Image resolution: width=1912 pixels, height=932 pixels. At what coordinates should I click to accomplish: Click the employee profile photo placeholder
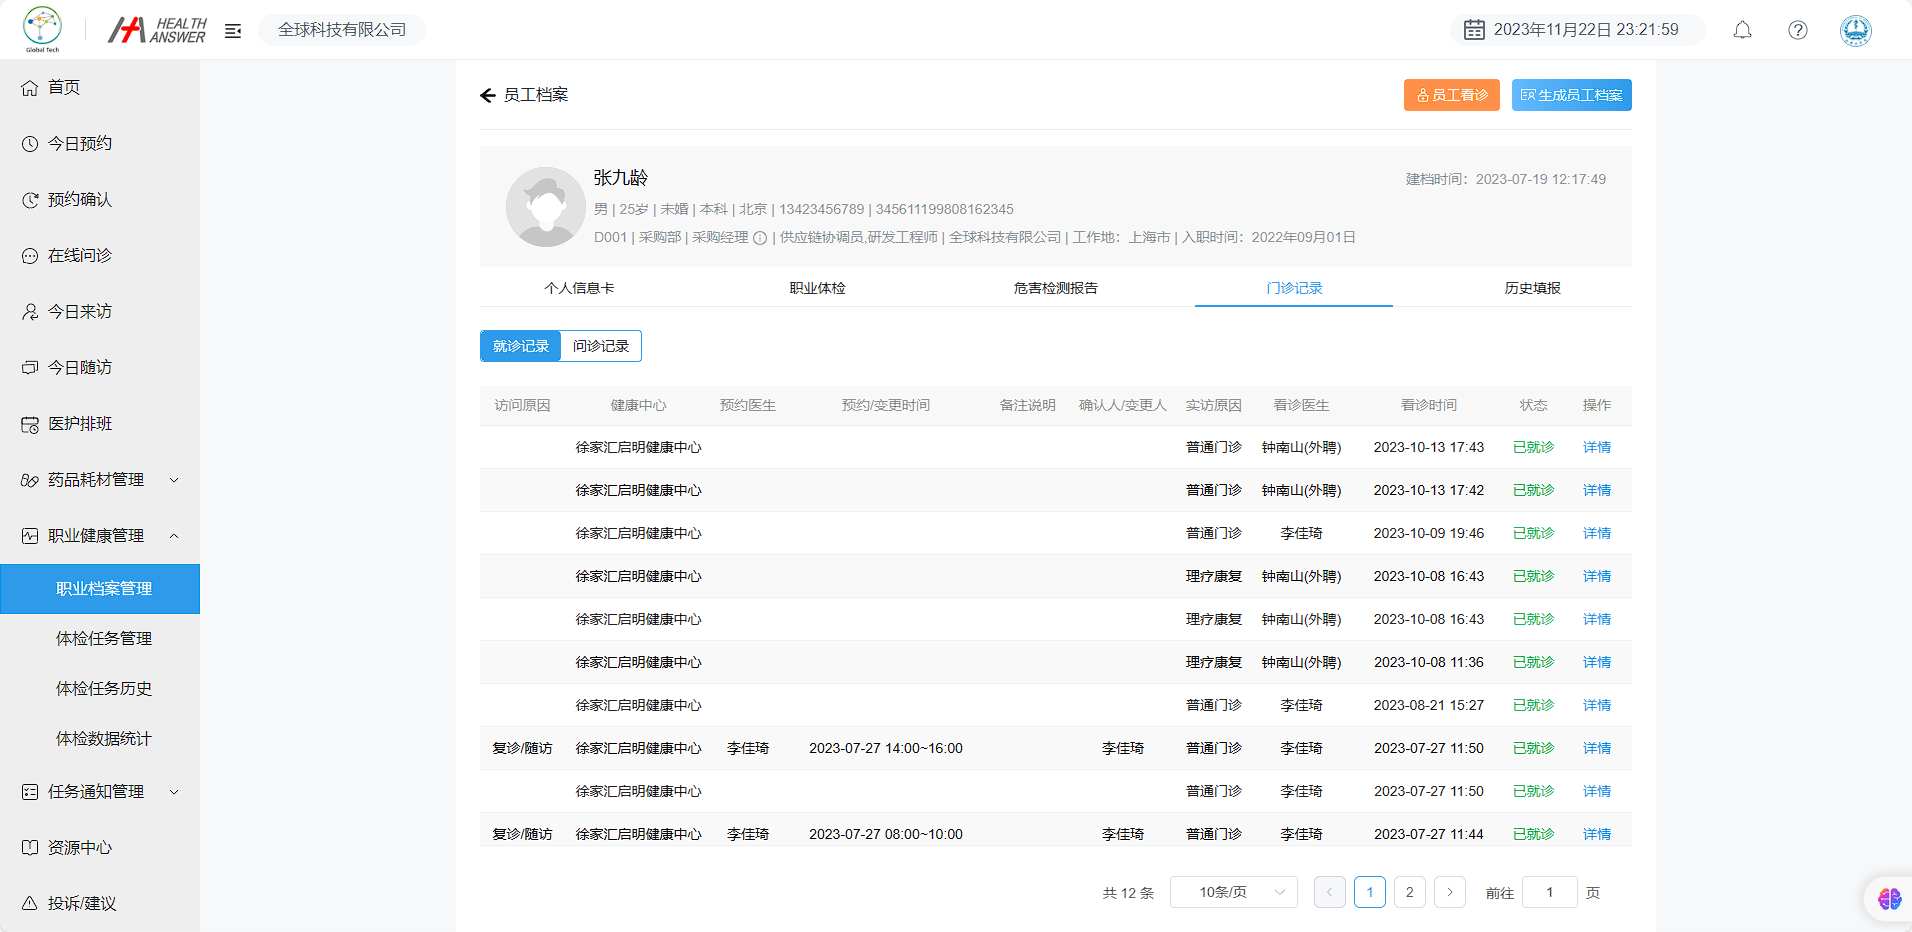click(546, 207)
